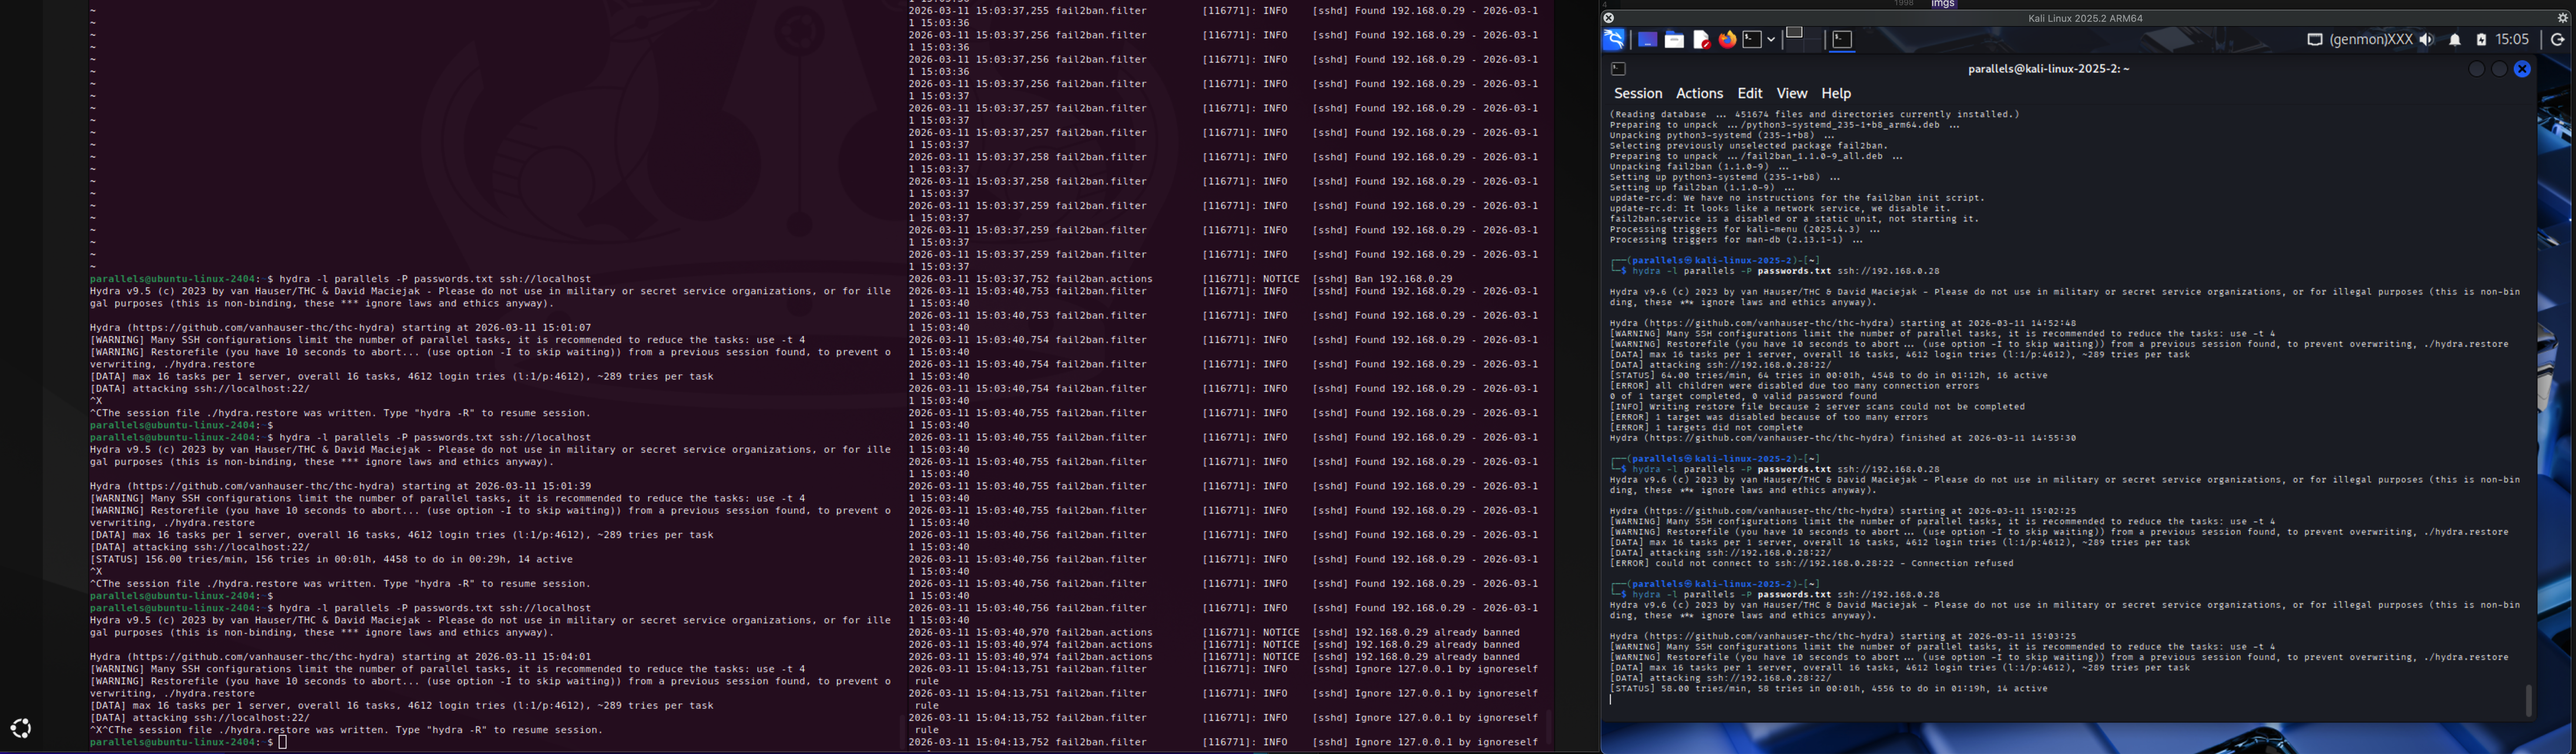
Task: Launch the text editor panel icon
Action: pos(1701,40)
